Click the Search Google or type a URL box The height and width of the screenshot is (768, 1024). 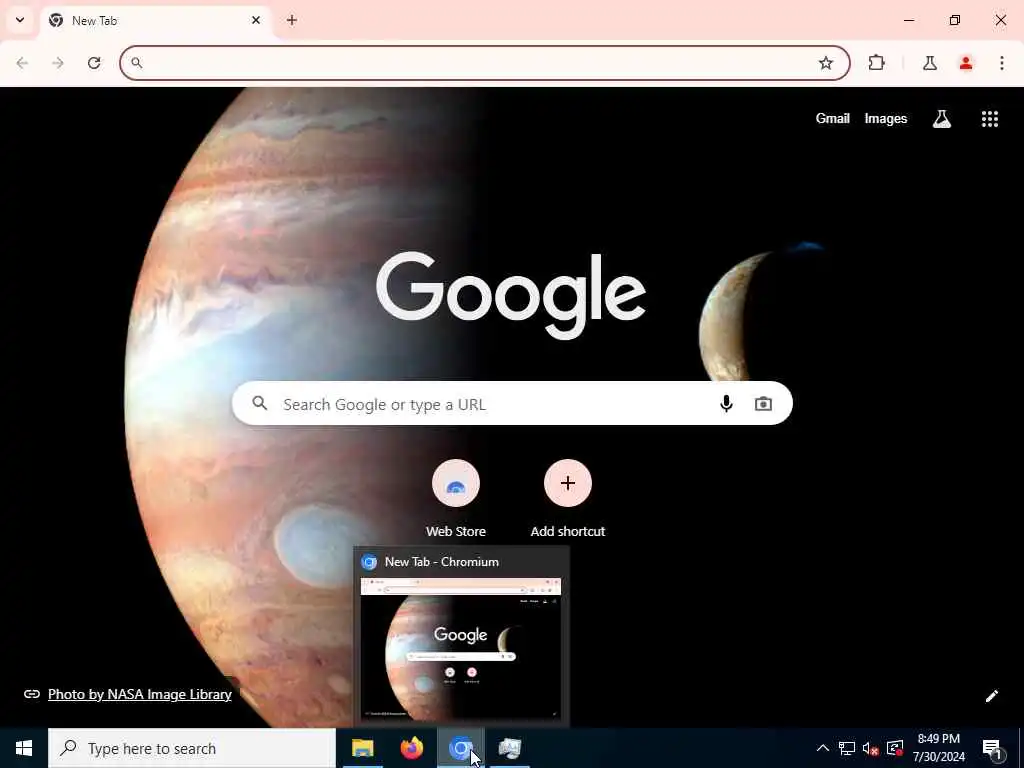(x=512, y=404)
